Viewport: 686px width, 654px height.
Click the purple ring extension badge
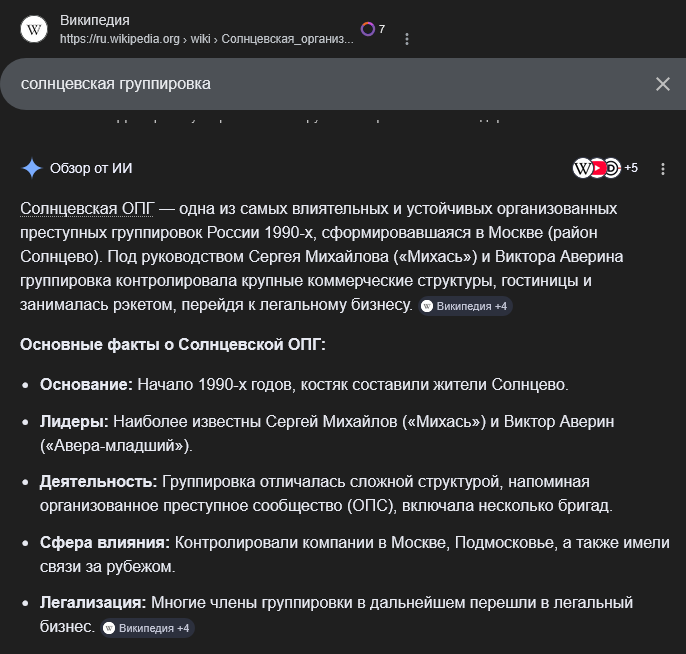(368, 29)
